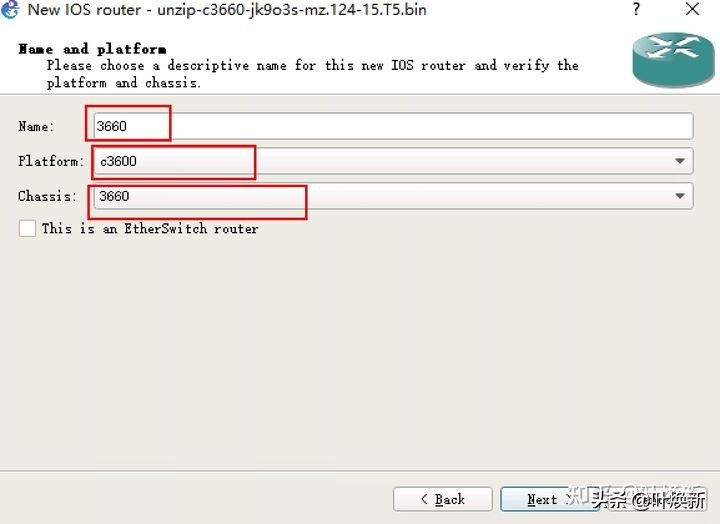Click the left arrow chevron on Back
The width and height of the screenshot is (720, 524).
(x=424, y=499)
